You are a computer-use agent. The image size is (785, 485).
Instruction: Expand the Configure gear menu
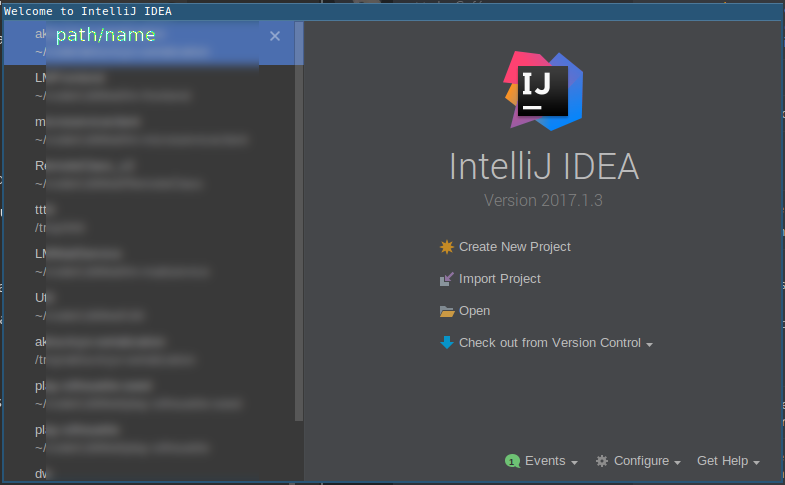click(x=638, y=461)
